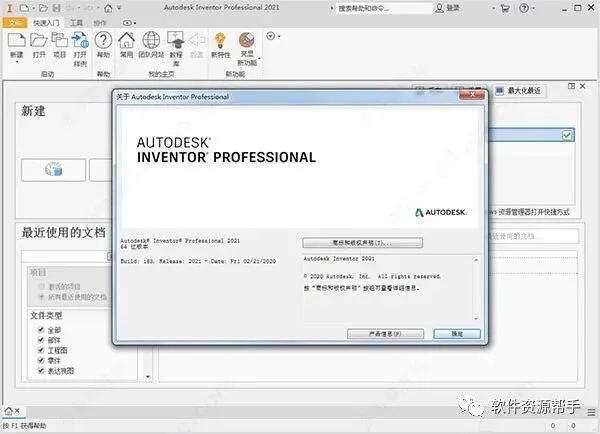Click the quick access New file icon

(x=24, y=8)
